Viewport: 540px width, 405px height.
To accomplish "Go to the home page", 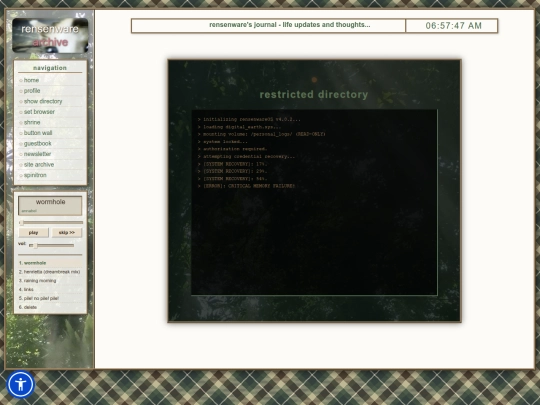I will [31, 80].
